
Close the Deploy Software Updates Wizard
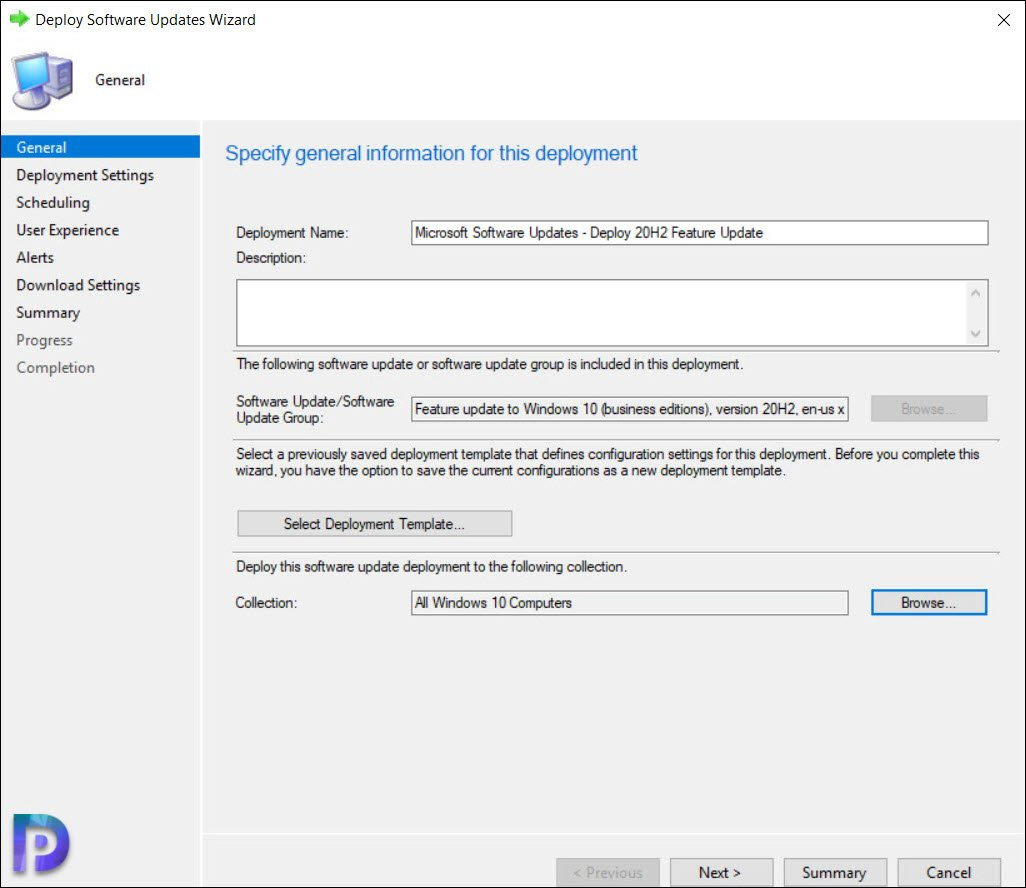click(1003, 20)
